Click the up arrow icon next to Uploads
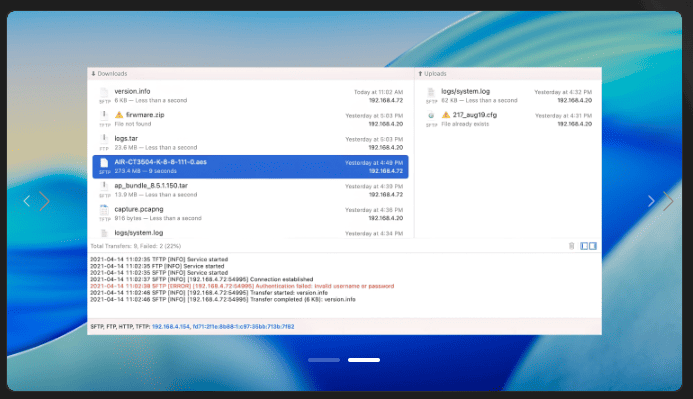693x399 pixels. pyautogui.click(x=420, y=74)
